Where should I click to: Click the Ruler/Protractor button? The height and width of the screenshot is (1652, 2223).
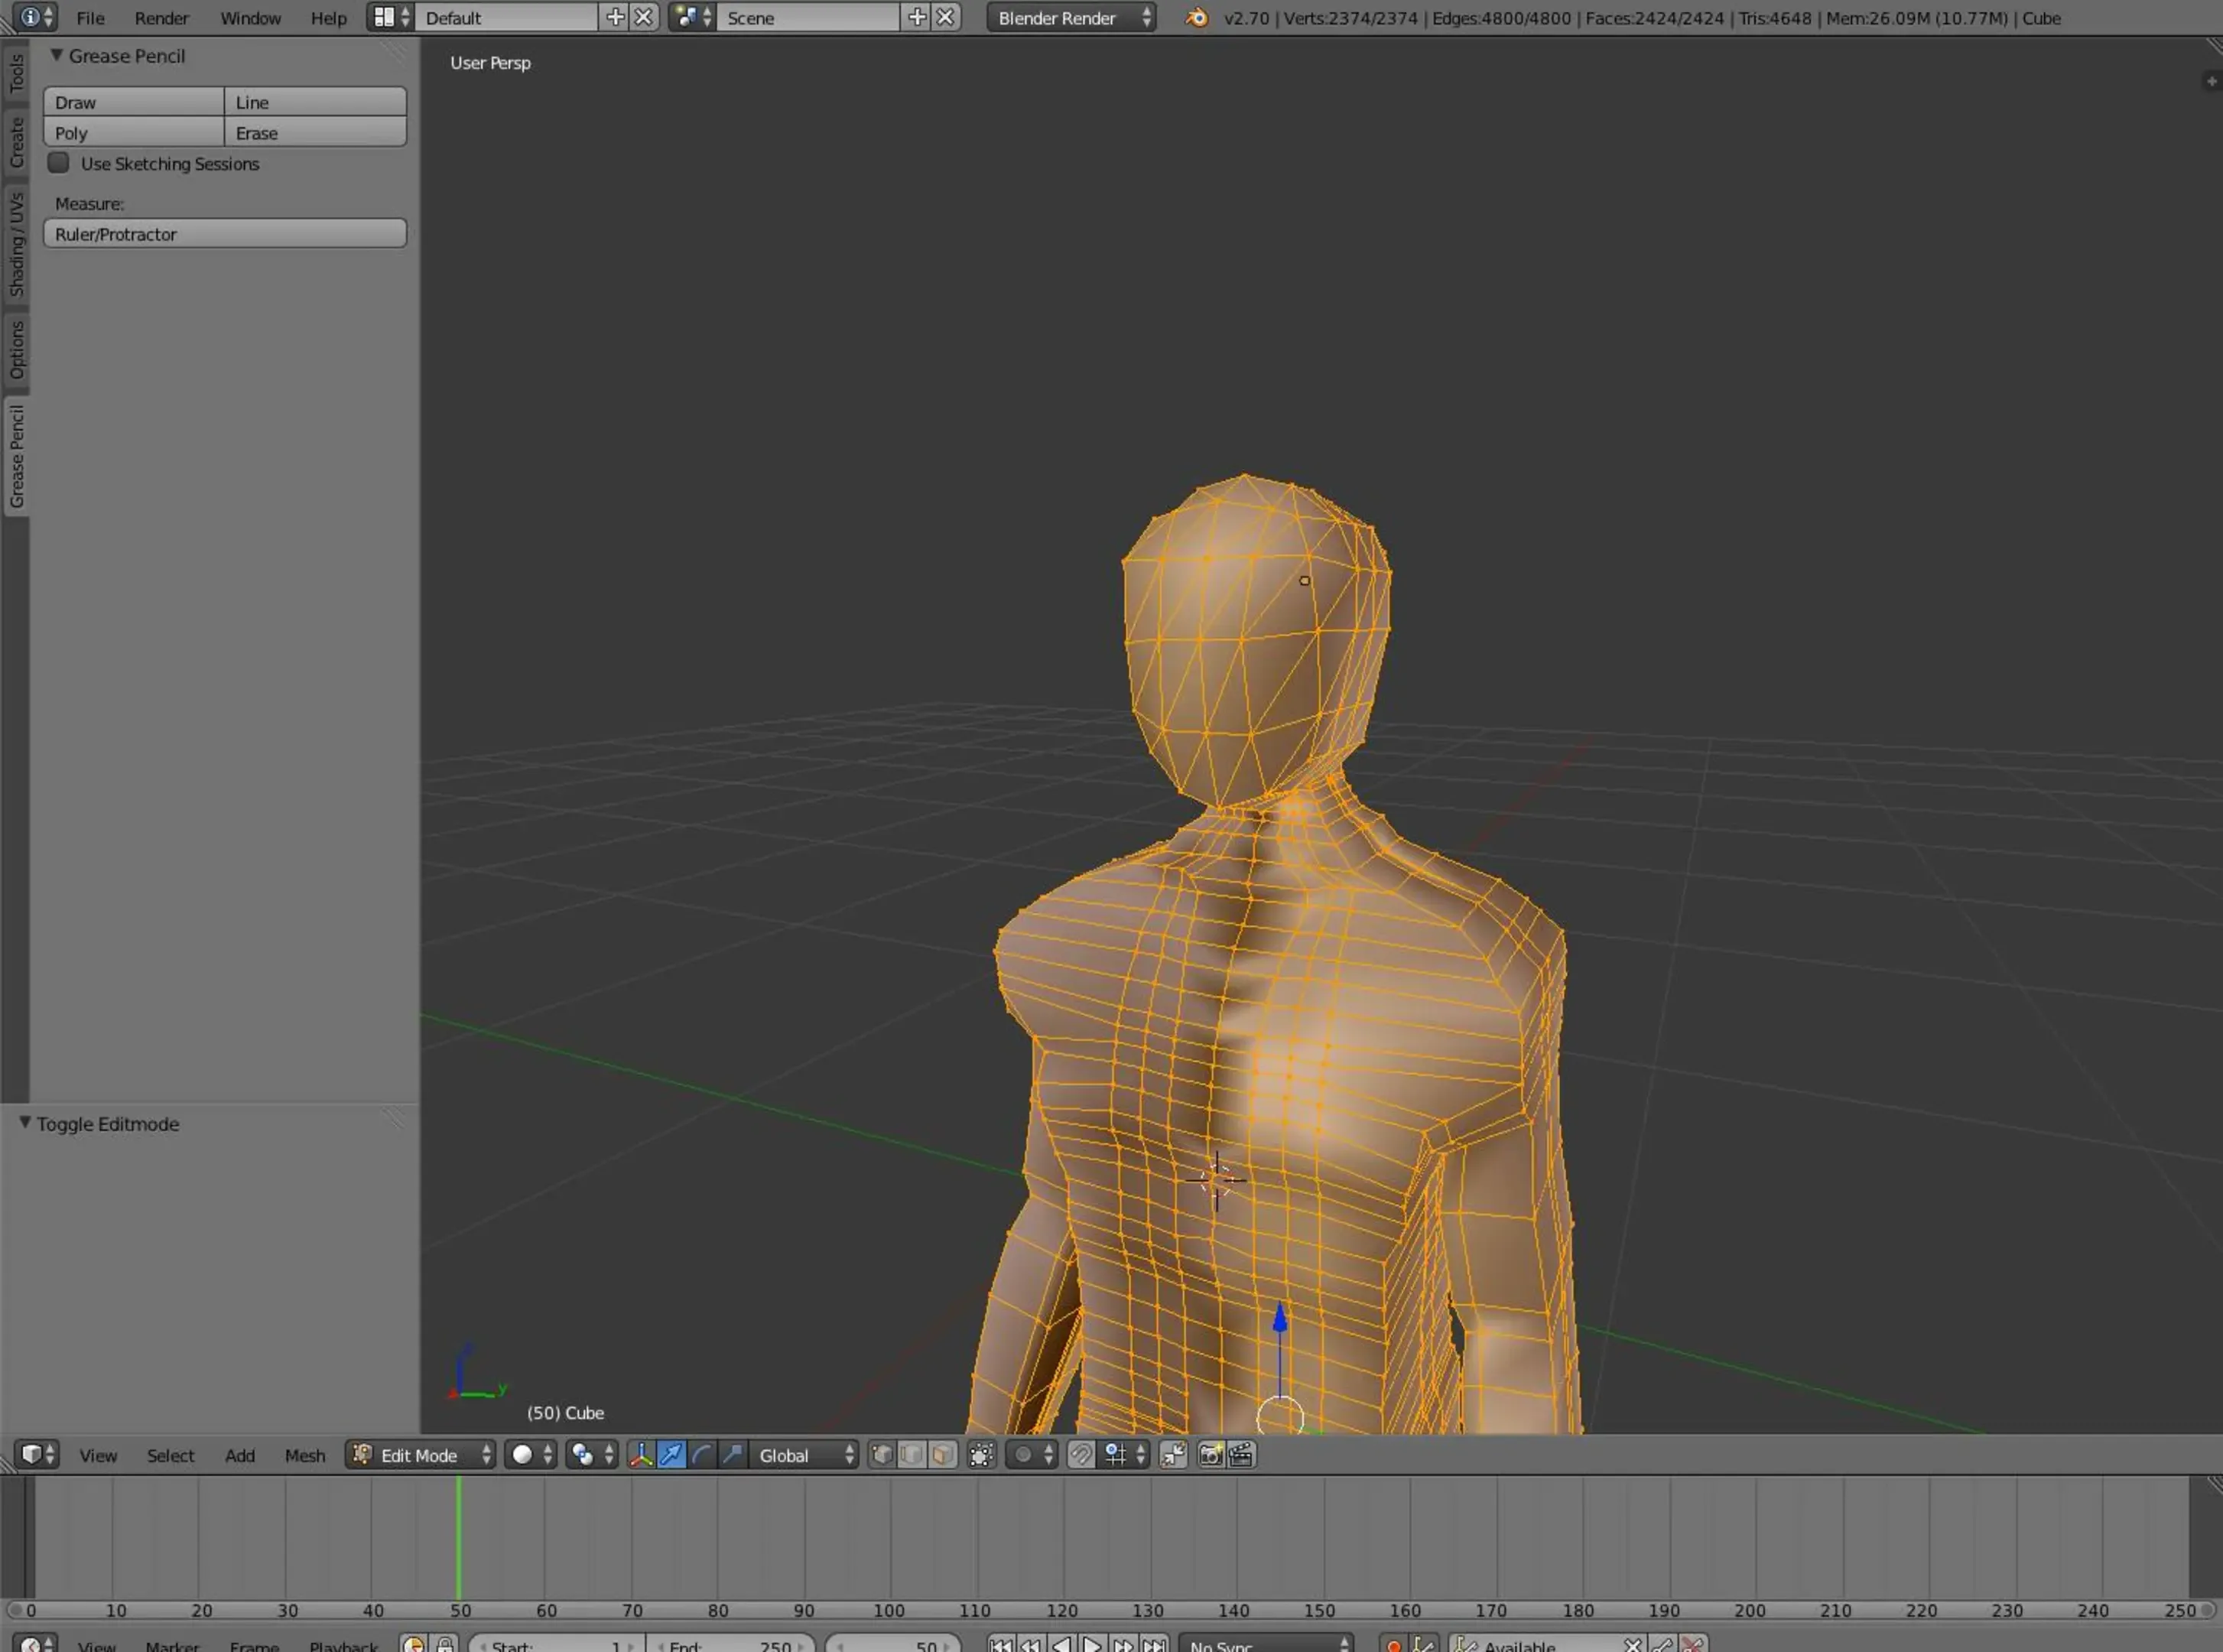click(x=225, y=234)
